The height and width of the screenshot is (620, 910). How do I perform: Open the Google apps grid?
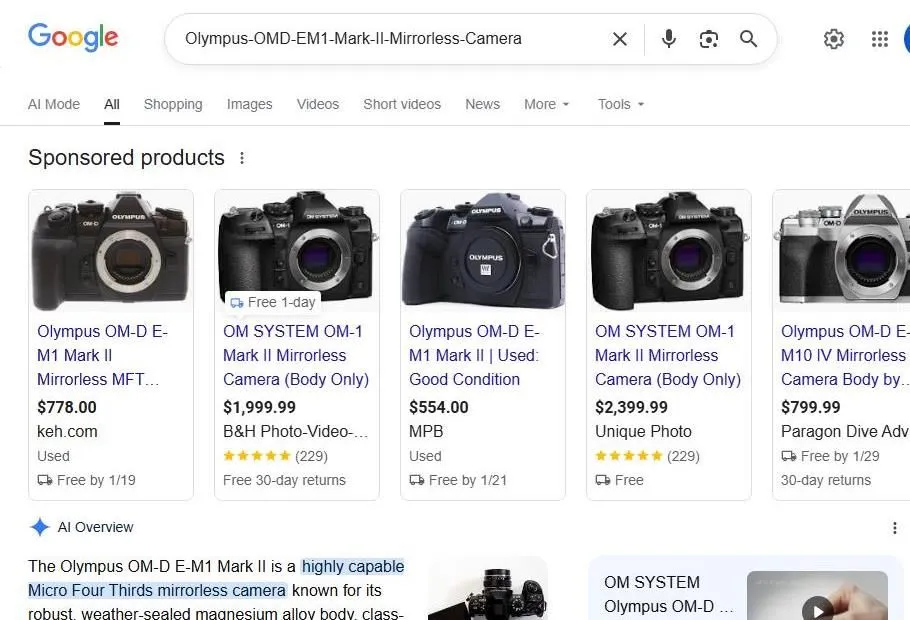[880, 39]
